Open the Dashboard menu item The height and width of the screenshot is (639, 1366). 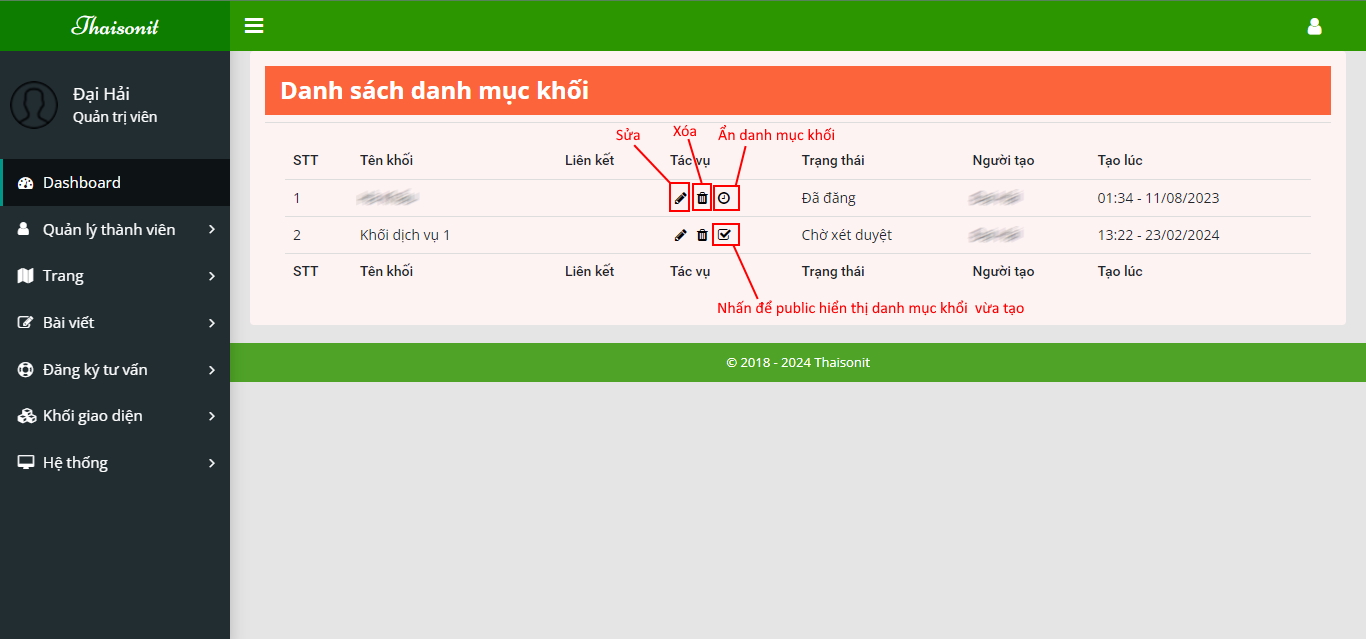pos(82,183)
